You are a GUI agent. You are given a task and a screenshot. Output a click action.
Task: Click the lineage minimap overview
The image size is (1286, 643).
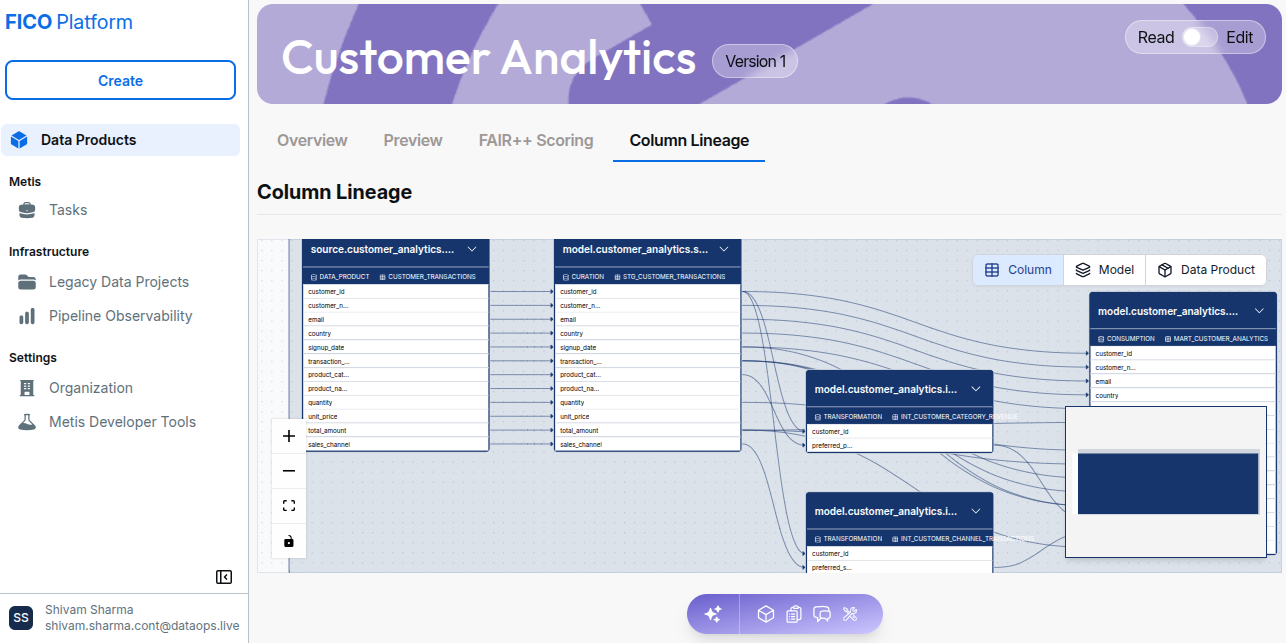click(x=1166, y=481)
